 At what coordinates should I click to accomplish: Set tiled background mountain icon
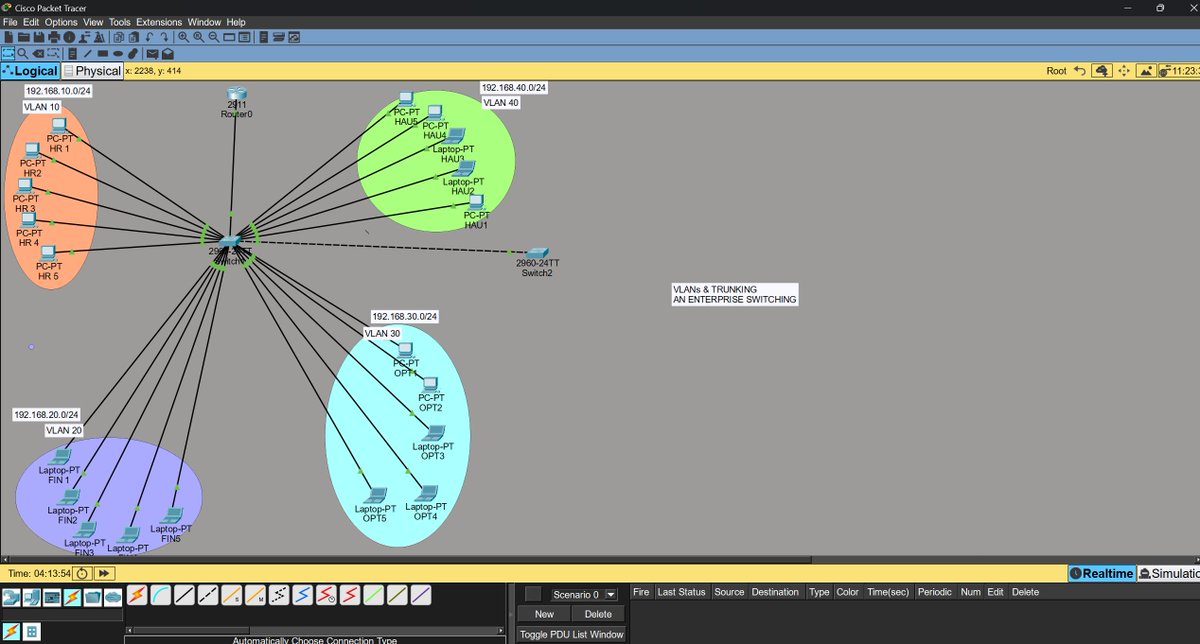[1146, 71]
